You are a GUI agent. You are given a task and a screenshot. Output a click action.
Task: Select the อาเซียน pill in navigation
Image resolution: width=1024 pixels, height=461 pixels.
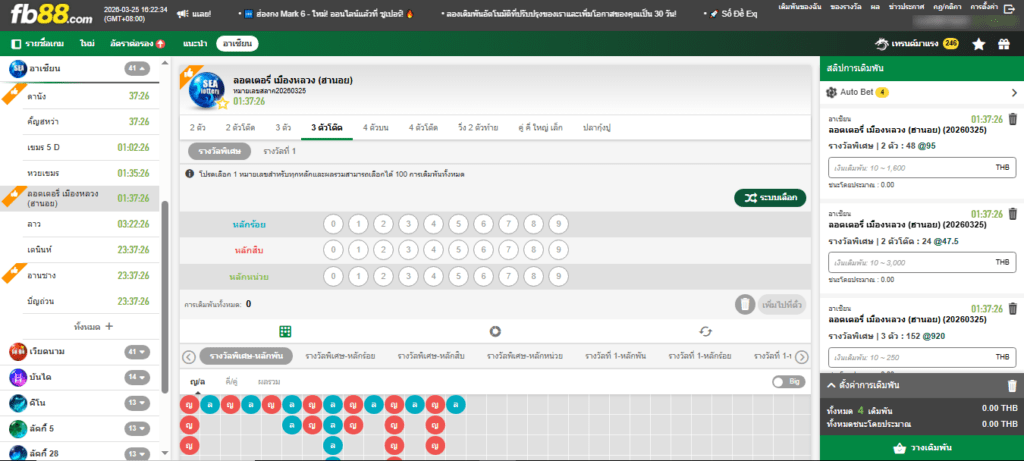[237, 44]
